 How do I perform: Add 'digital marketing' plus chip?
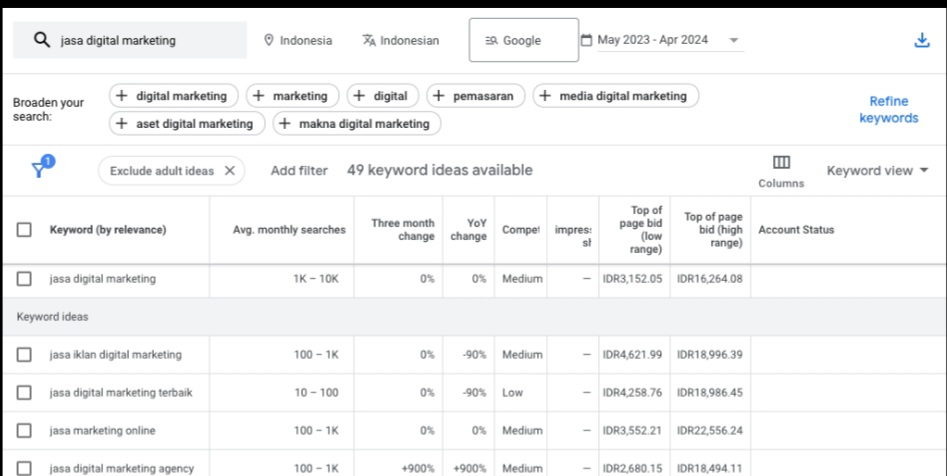174,96
